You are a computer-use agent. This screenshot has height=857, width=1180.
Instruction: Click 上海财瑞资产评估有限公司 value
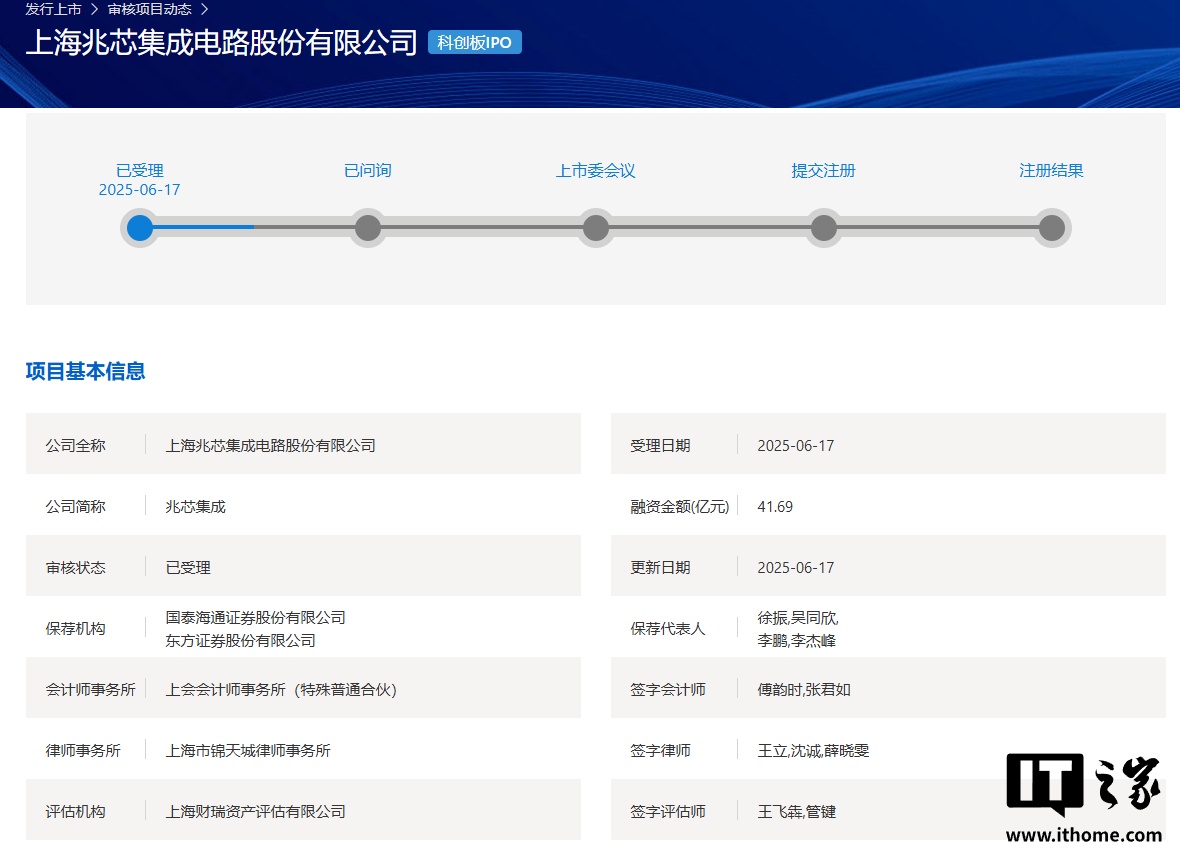pos(256,811)
